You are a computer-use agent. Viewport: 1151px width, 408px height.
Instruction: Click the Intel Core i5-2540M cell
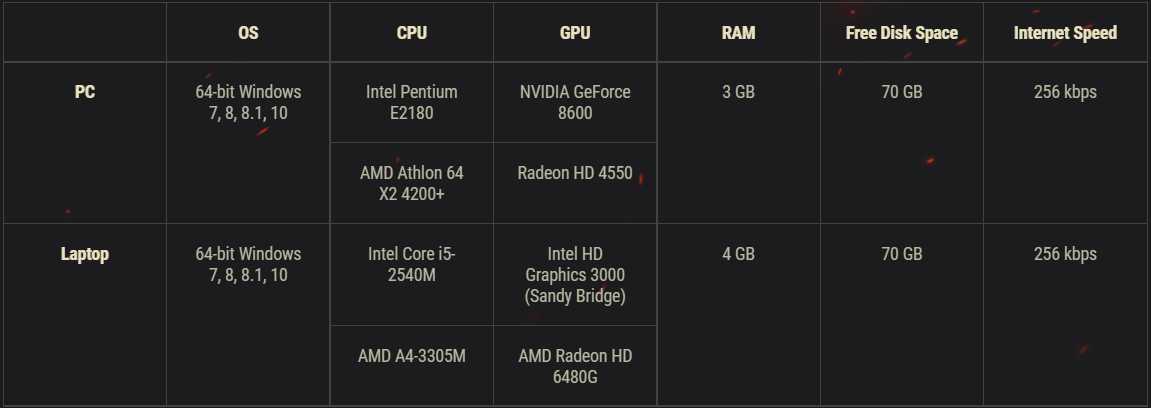[x=411, y=264]
